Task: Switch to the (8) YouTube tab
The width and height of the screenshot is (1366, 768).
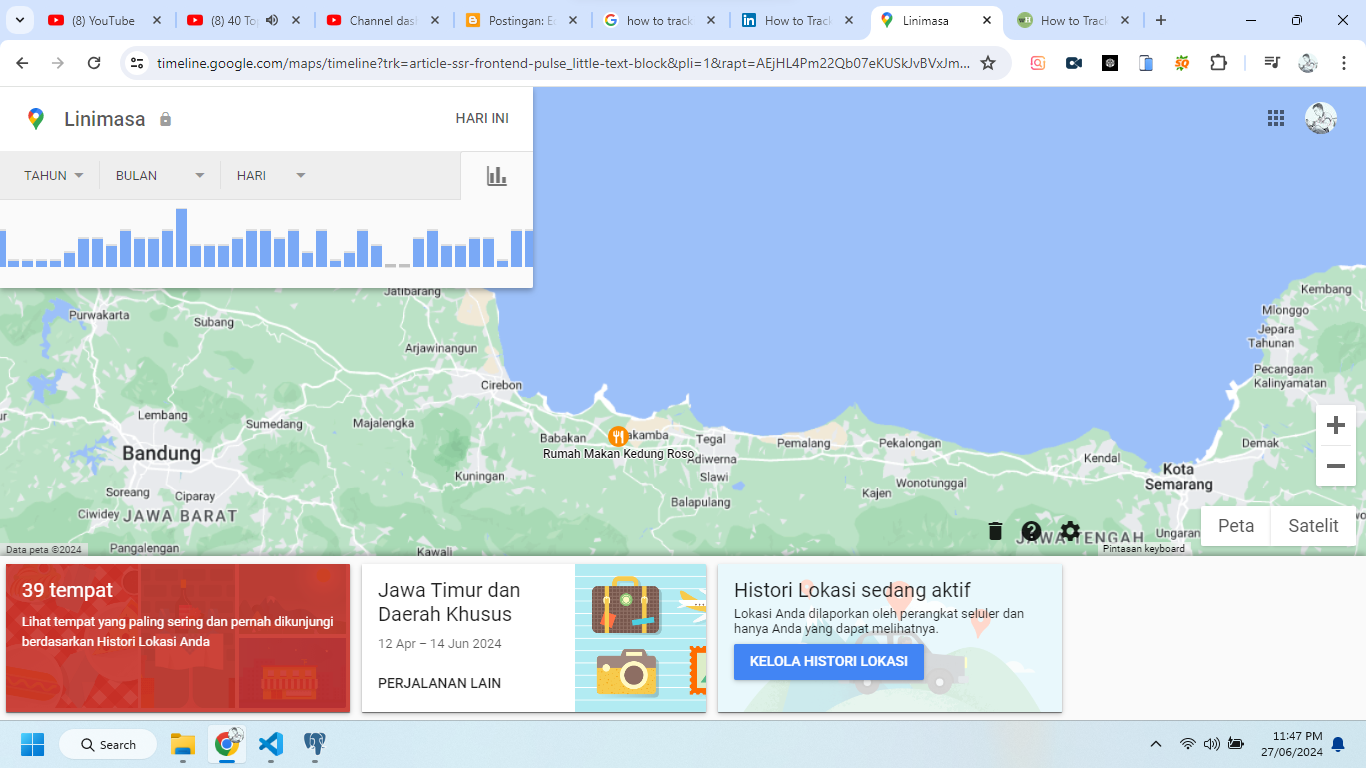Action: coord(104,20)
